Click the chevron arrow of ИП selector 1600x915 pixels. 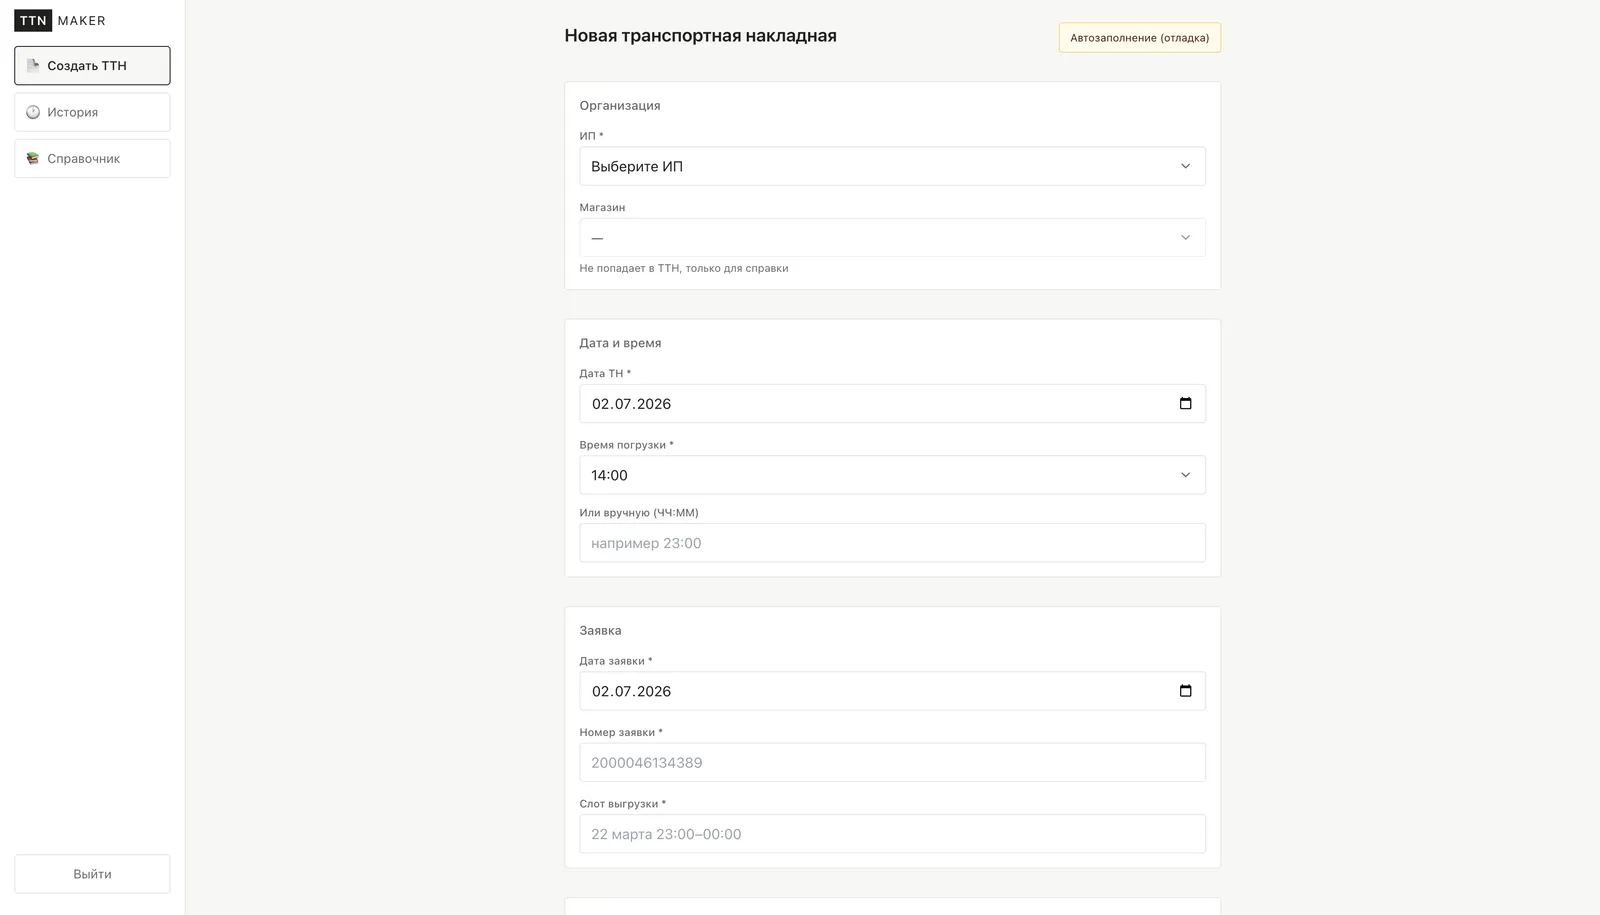1185,166
